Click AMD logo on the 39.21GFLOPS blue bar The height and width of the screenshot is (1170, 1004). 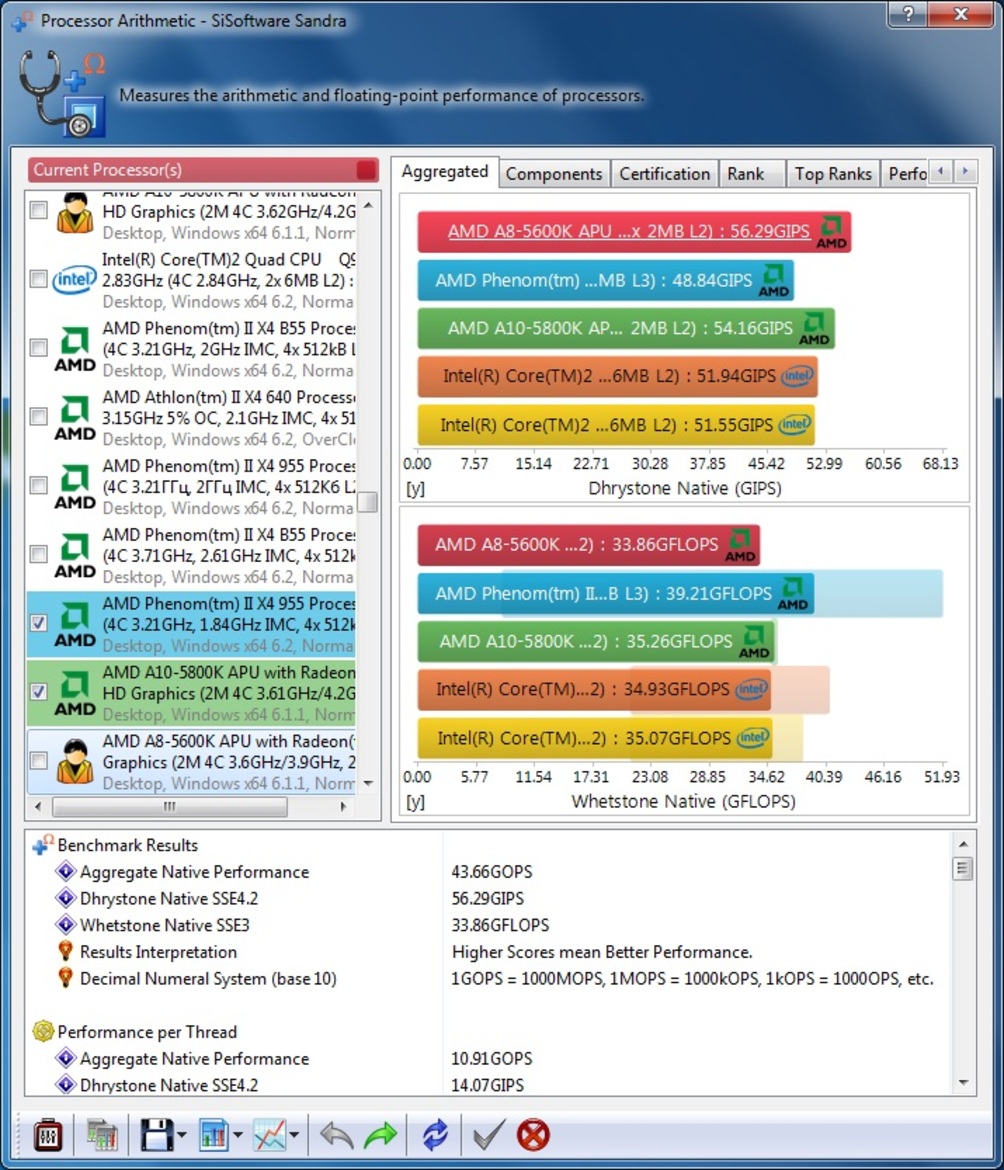[792, 594]
